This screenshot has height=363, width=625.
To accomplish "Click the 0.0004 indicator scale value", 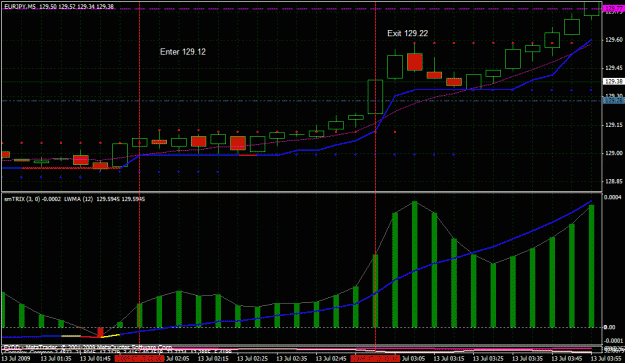I will pyautogui.click(x=613, y=197).
